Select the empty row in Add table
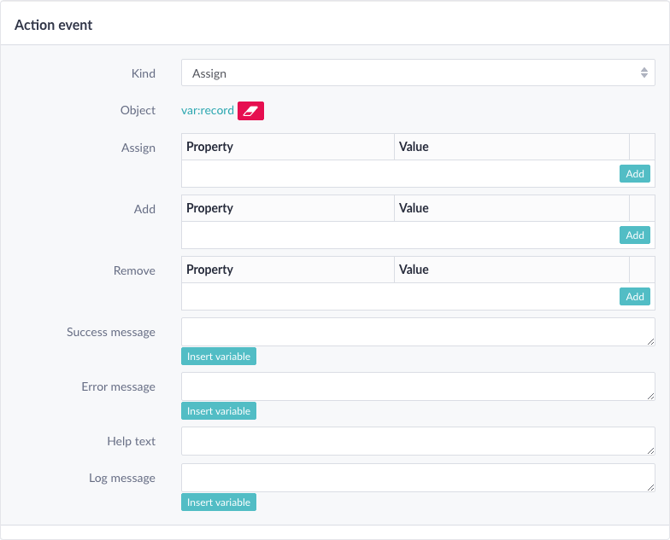This screenshot has width=670, height=540. pyautogui.click(x=400, y=235)
